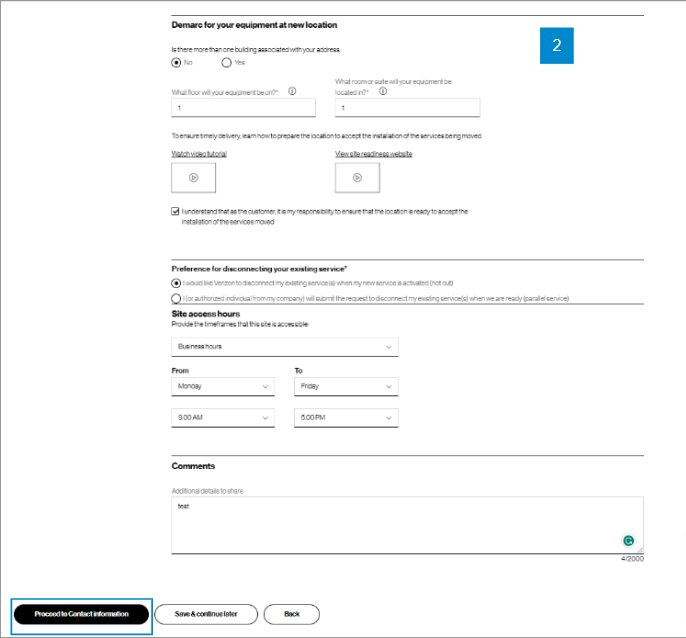Click the Grammarly icon in the comments box
686x638 pixels.
click(629, 541)
